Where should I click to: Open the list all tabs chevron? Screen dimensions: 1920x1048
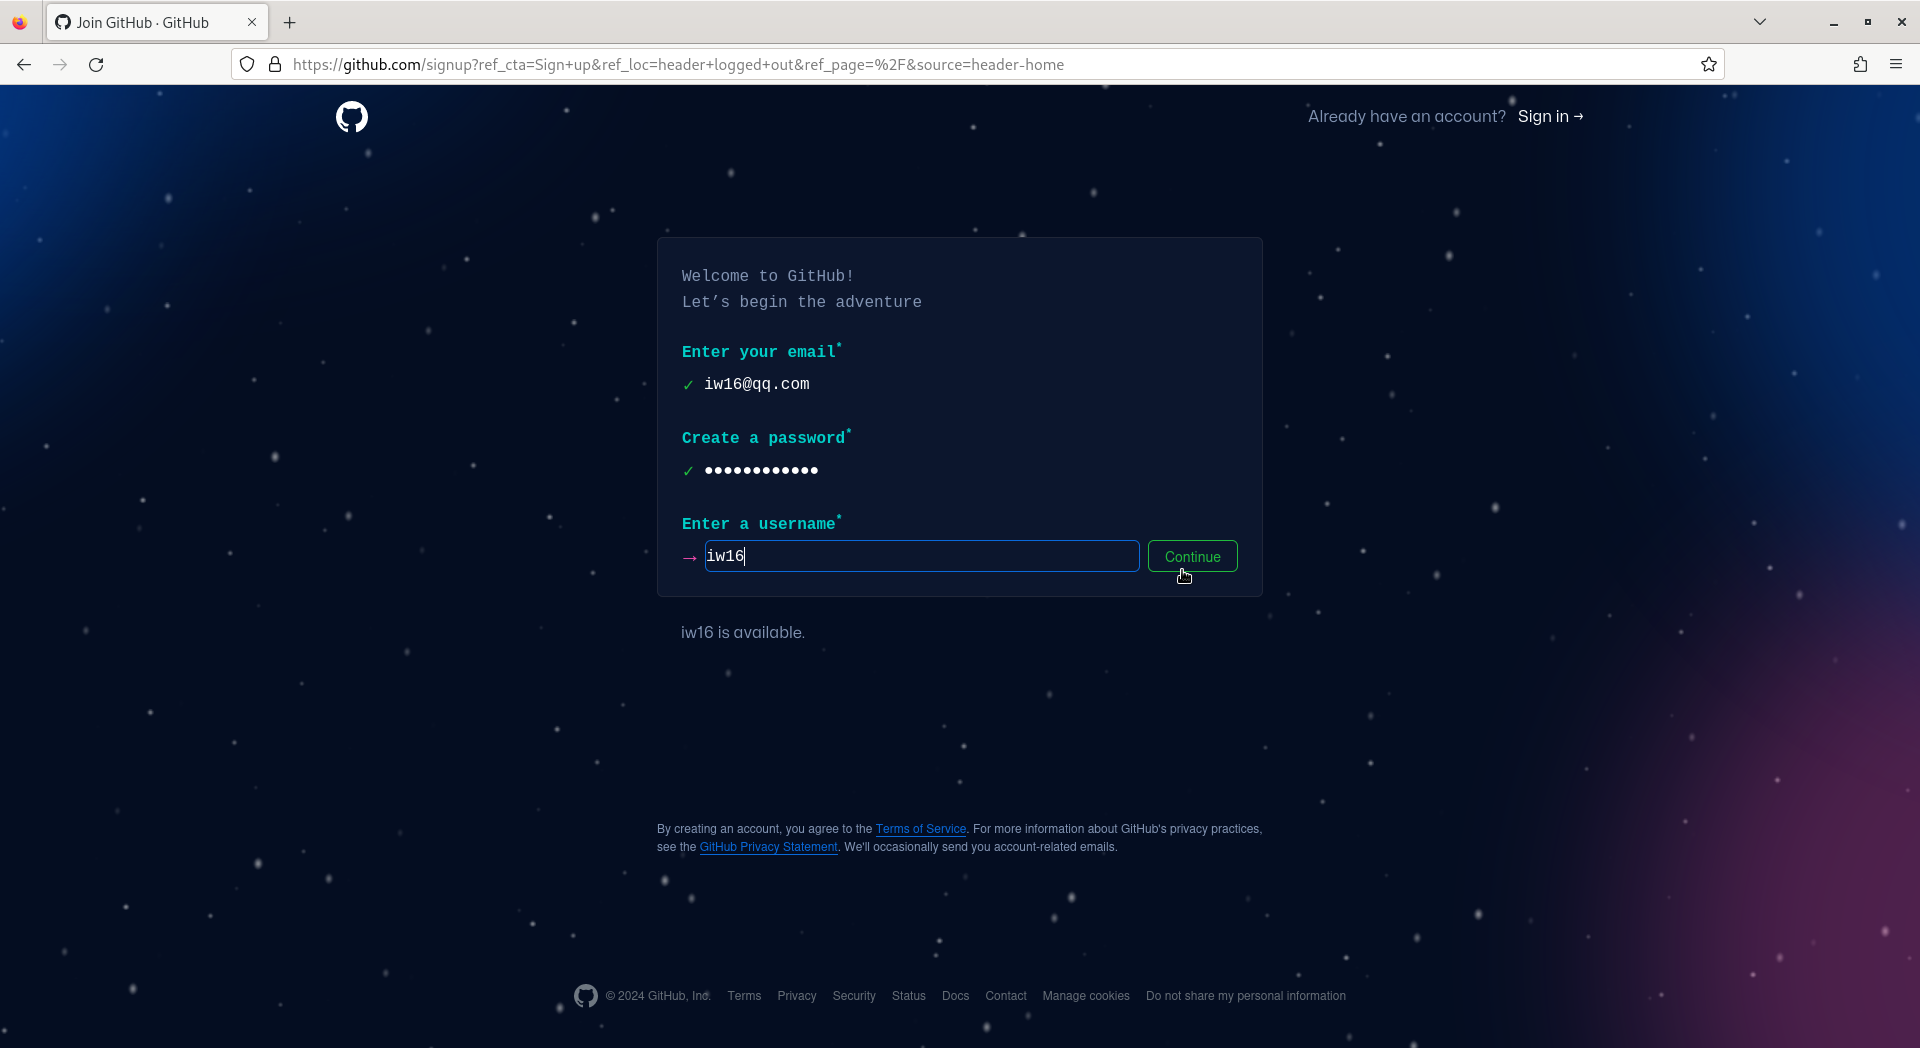pos(1760,22)
